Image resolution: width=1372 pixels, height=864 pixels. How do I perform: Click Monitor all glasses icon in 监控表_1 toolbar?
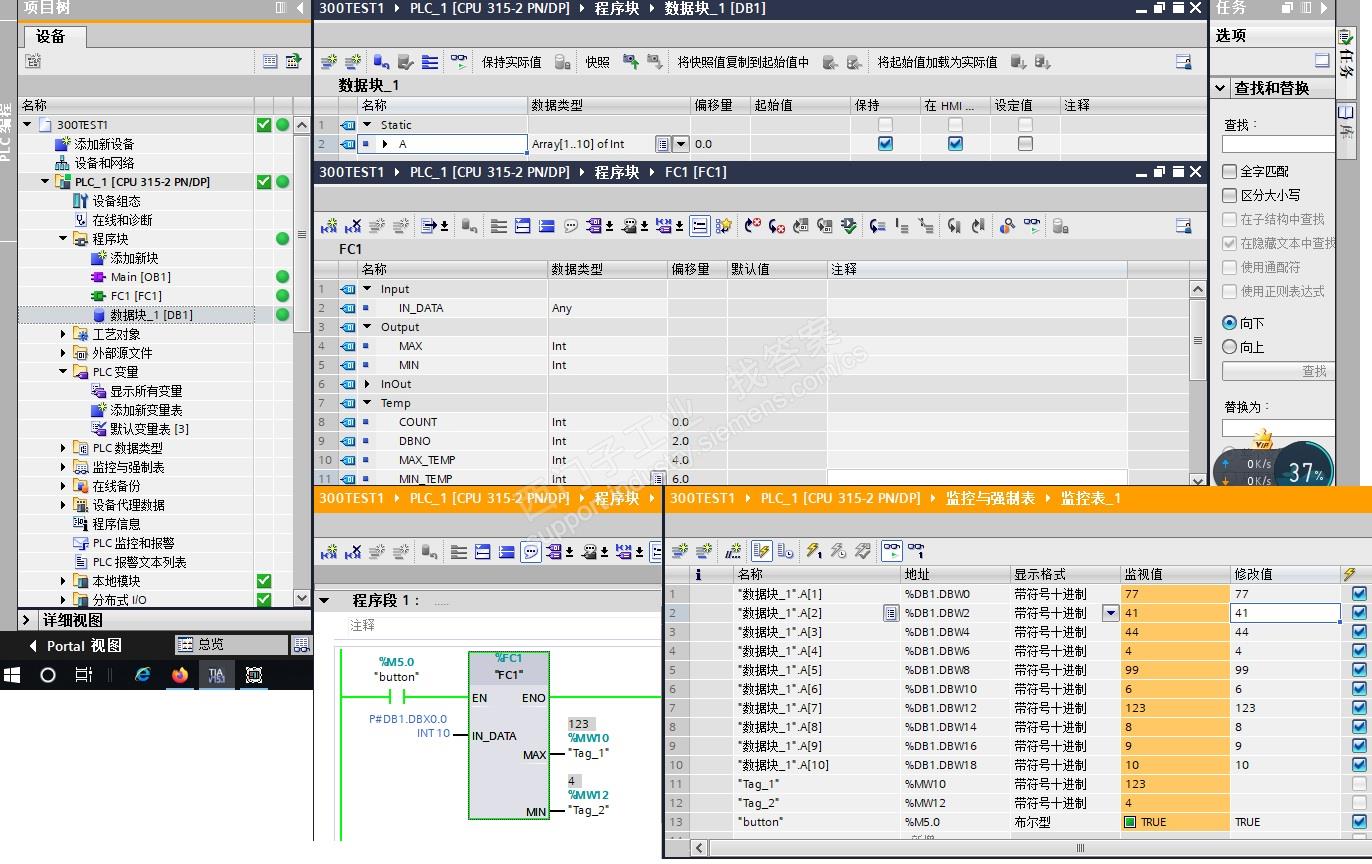891,550
